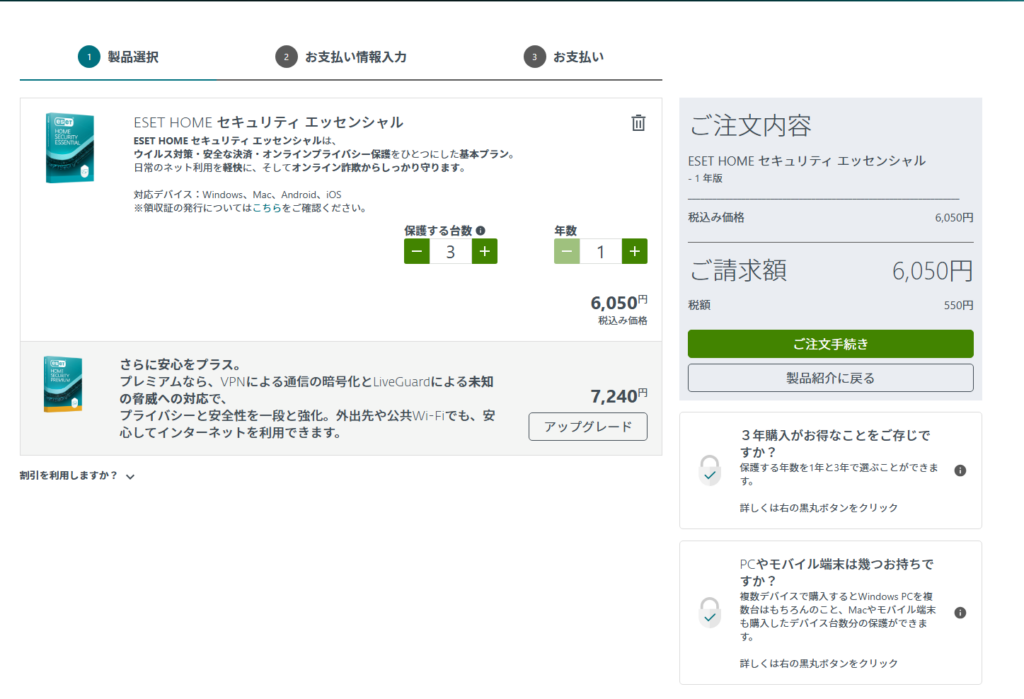The image size is (1024, 699).
Task: Click the 税込み価格 6,050円 row in order summary
Action: (x=830, y=218)
